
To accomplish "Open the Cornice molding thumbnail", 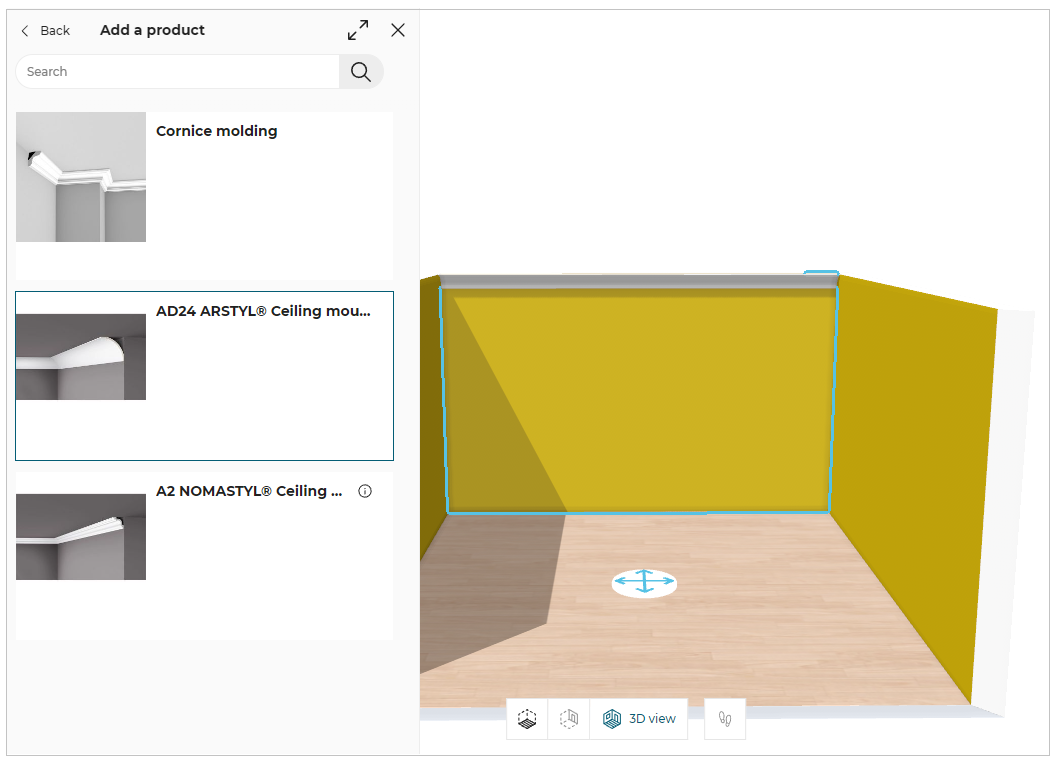I will (x=81, y=177).
